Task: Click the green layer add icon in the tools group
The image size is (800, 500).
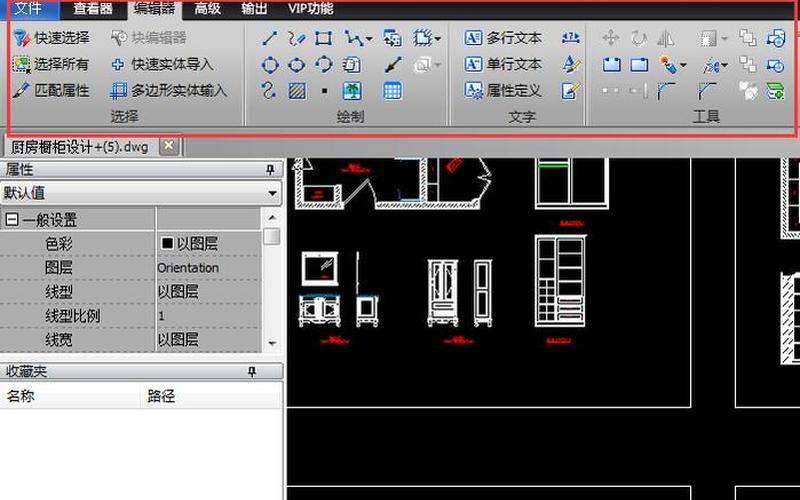Action: click(x=776, y=91)
